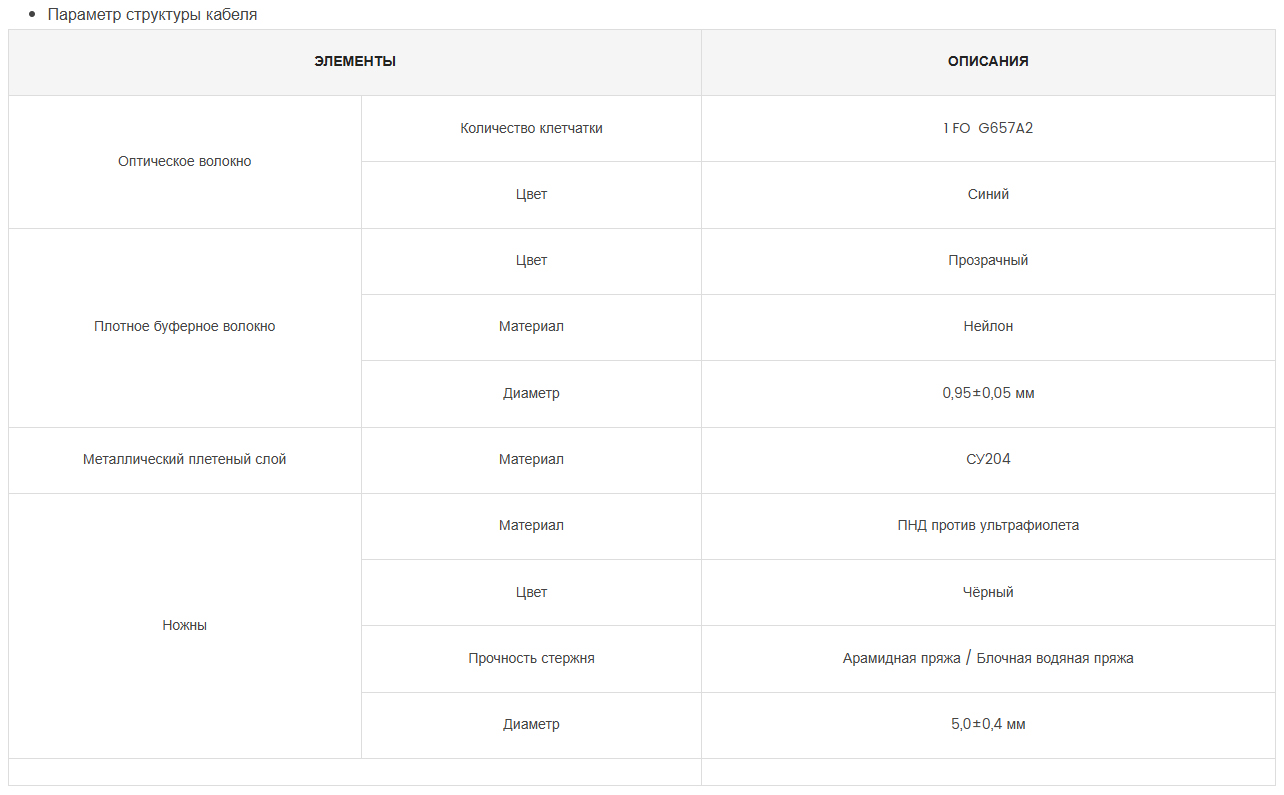1284x795 pixels.
Task: Select the Металлический плетеный слой cell
Action: click(x=185, y=460)
